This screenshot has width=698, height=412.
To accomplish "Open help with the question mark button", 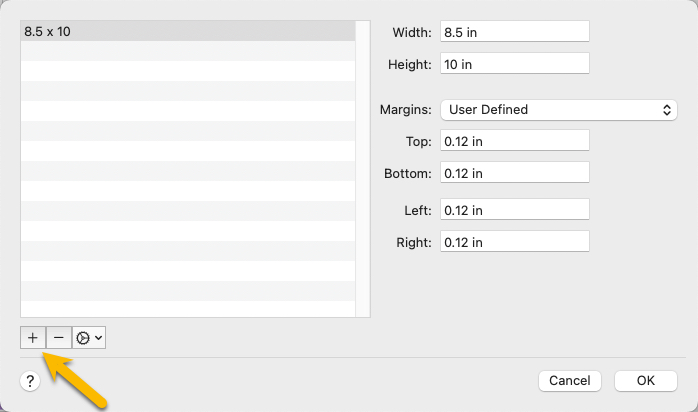I will 30,380.
